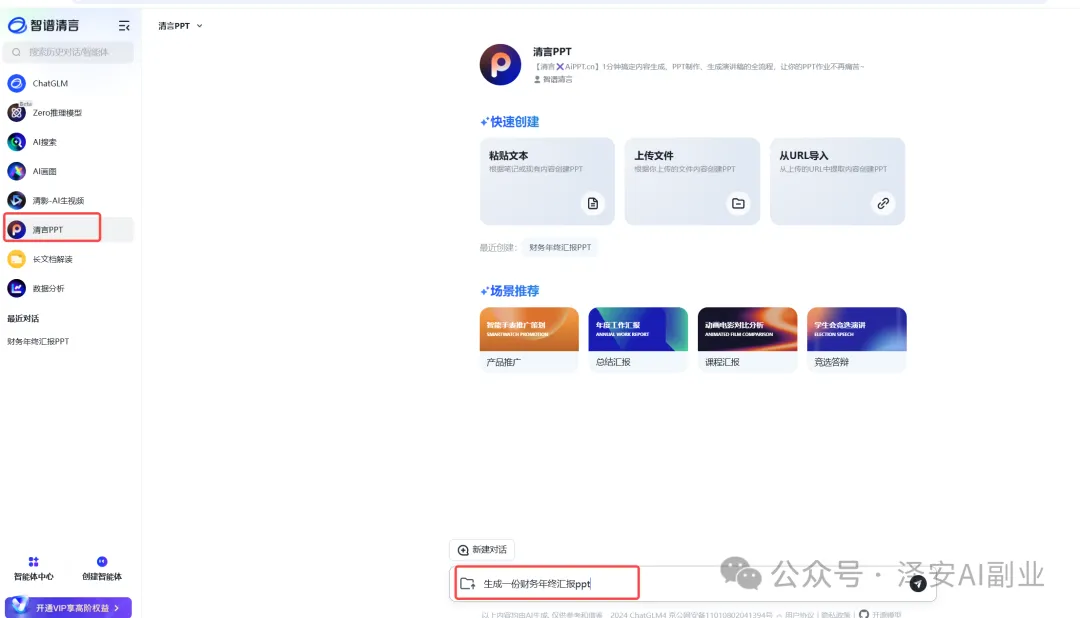This screenshot has height=618, width=1080.
Task: Click the 开通VIP享高阶权益 banner
Action: [x=68, y=608]
